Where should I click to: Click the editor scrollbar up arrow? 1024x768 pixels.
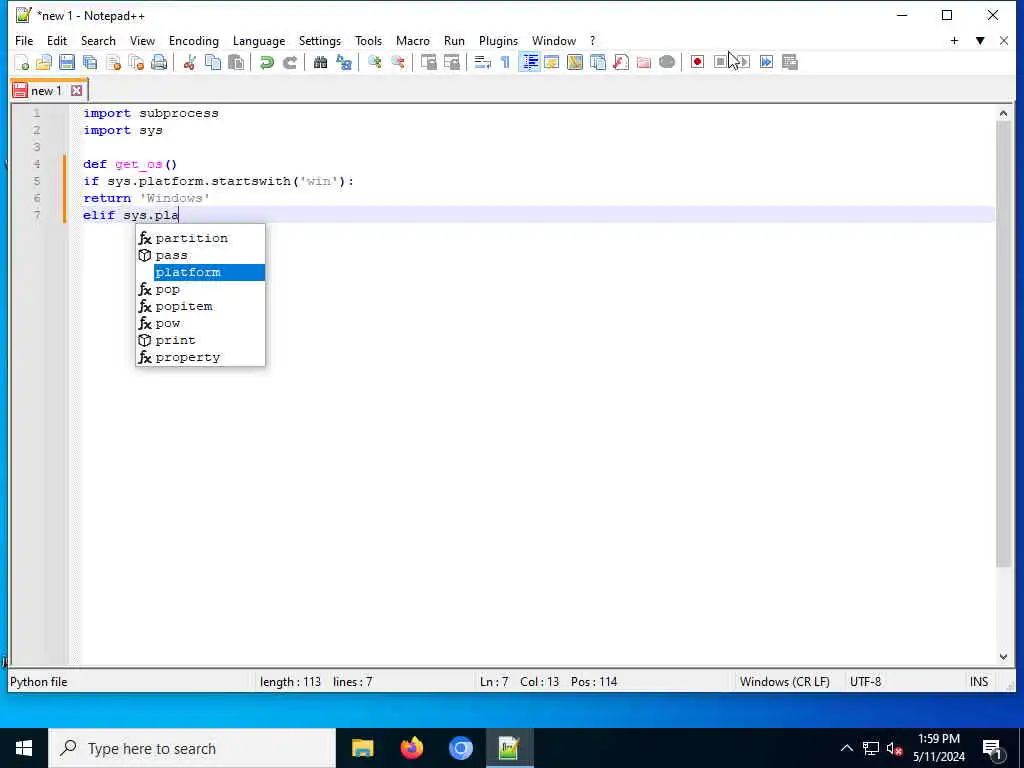pos(1003,114)
